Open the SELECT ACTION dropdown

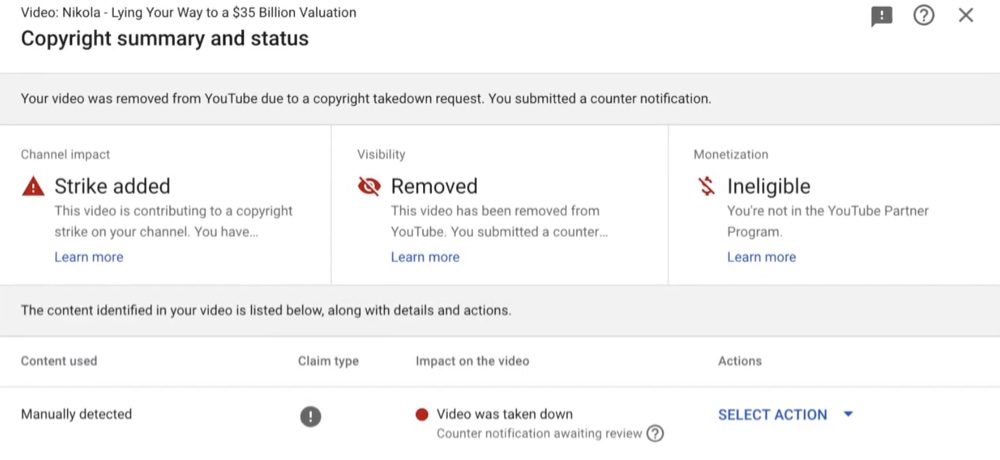[x=785, y=415]
